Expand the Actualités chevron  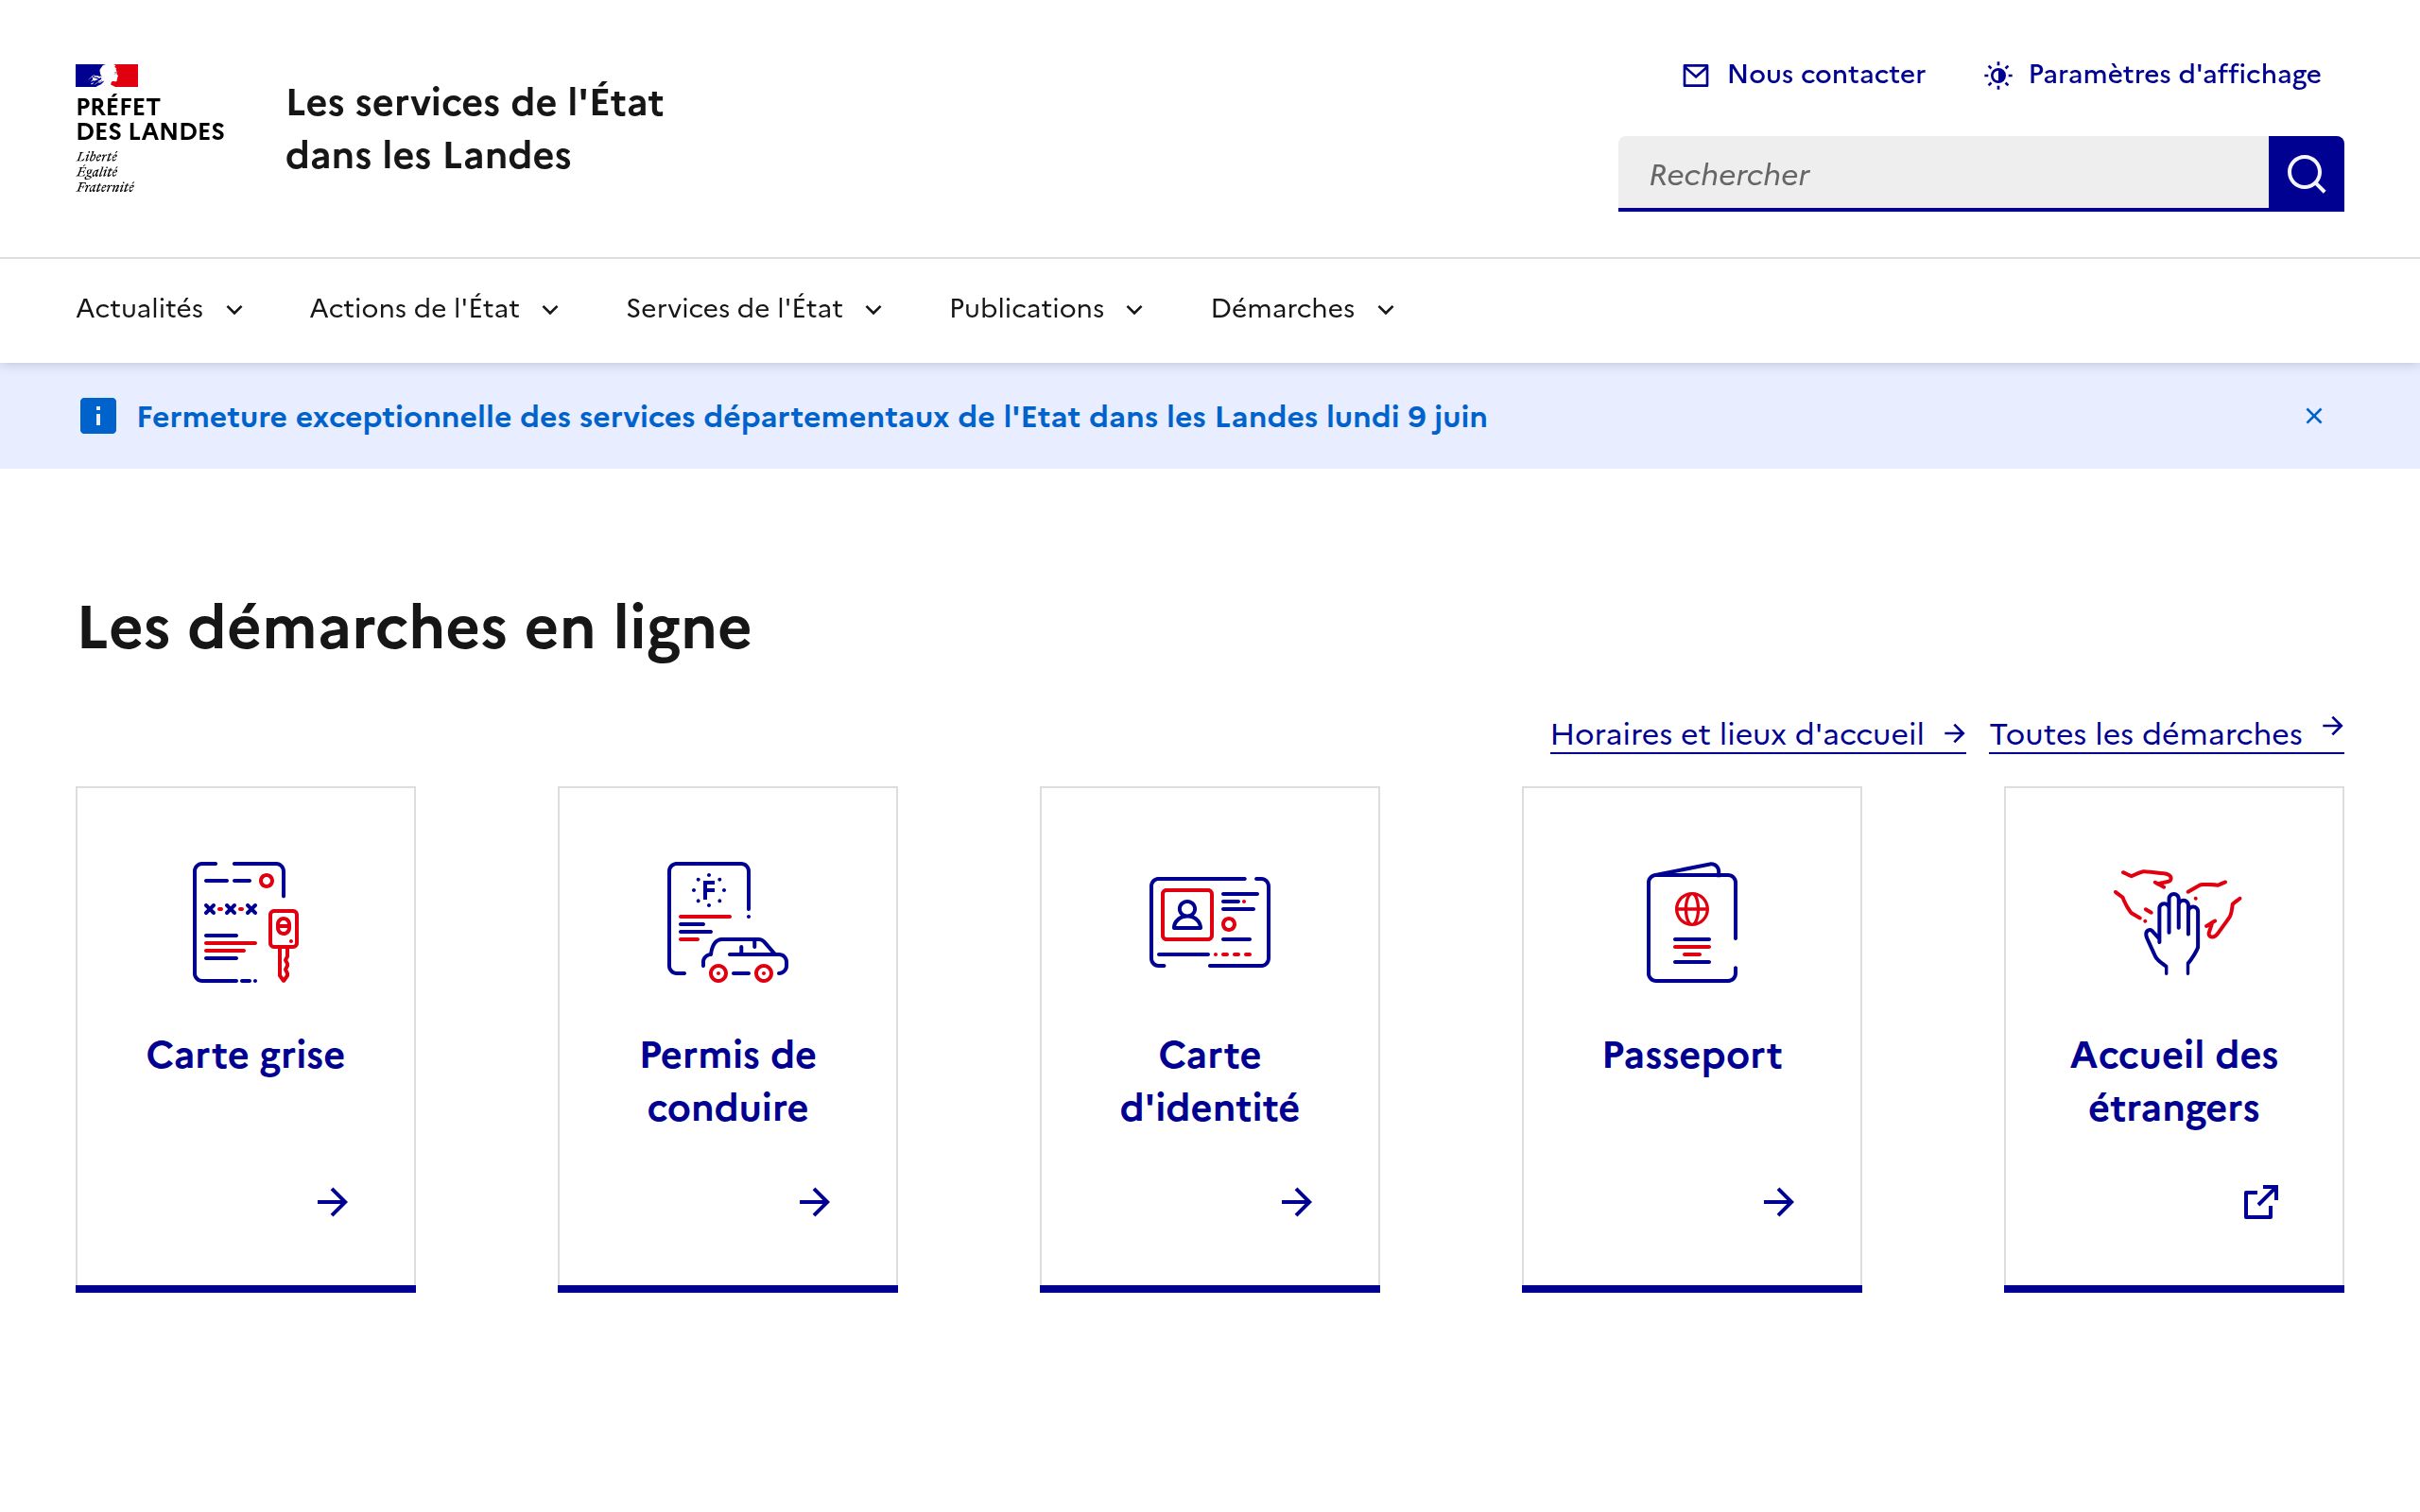tap(235, 310)
